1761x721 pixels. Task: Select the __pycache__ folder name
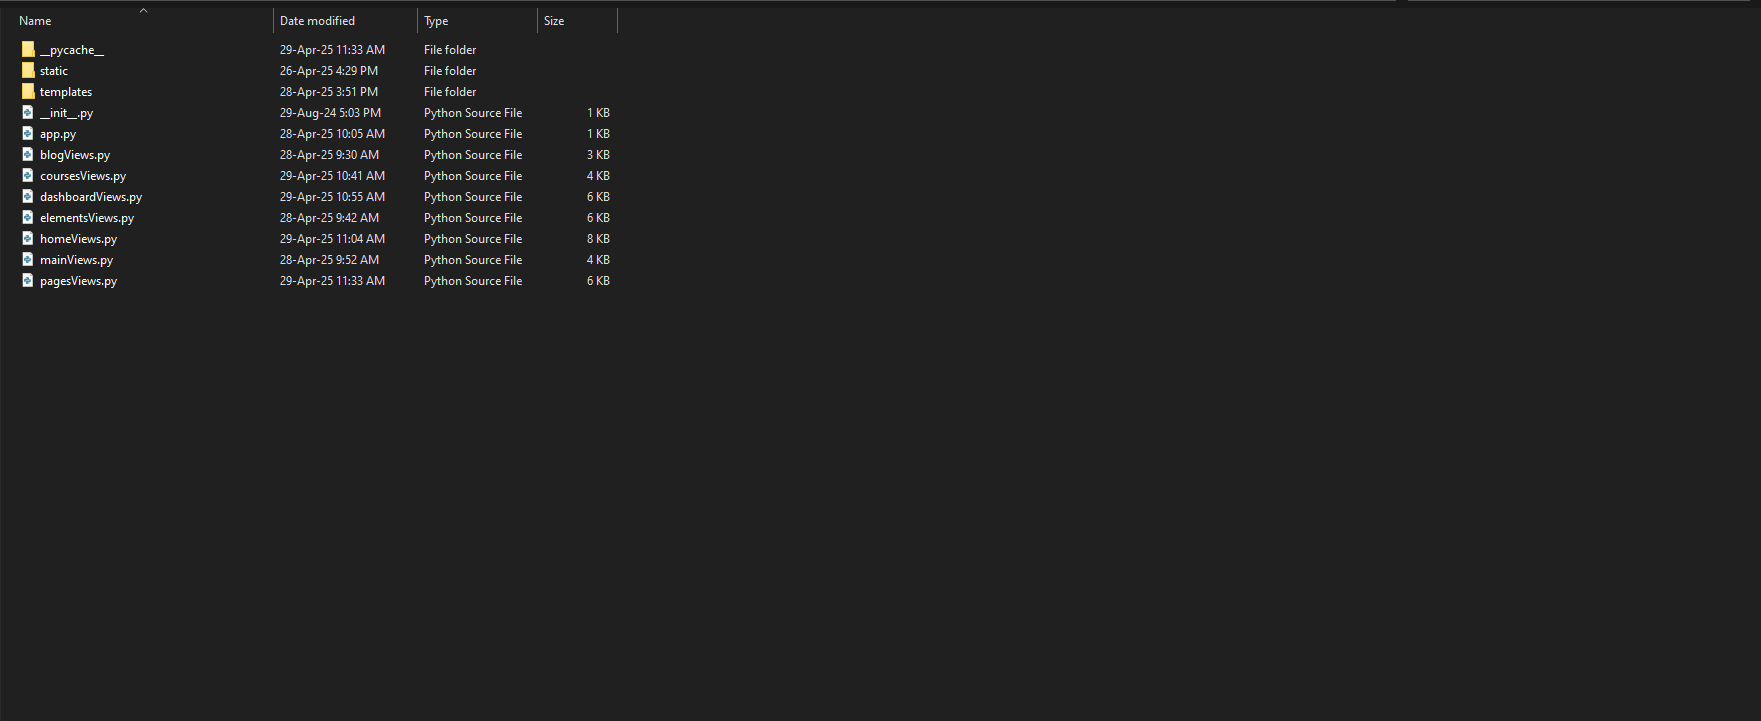72,50
